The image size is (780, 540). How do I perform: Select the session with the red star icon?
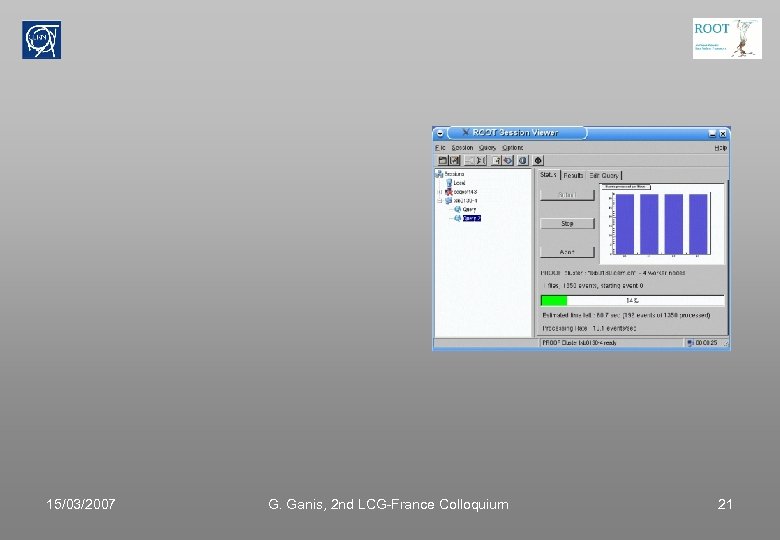(x=461, y=192)
